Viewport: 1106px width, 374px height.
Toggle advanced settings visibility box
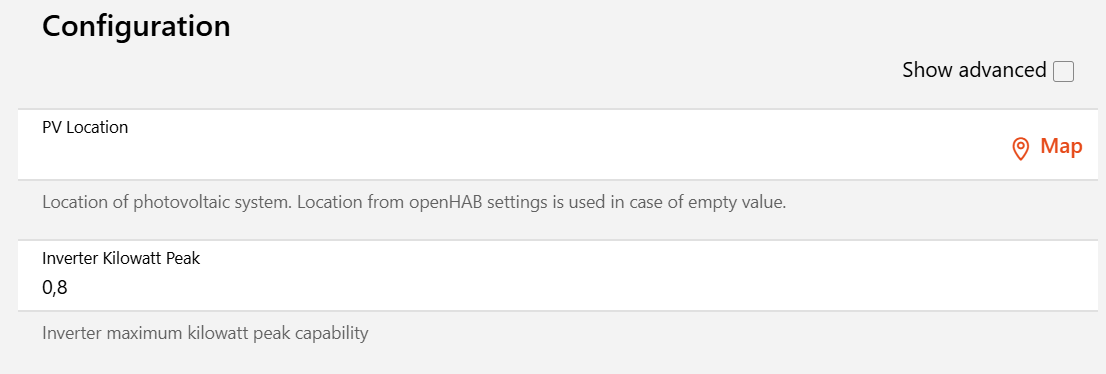point(1063,71)
